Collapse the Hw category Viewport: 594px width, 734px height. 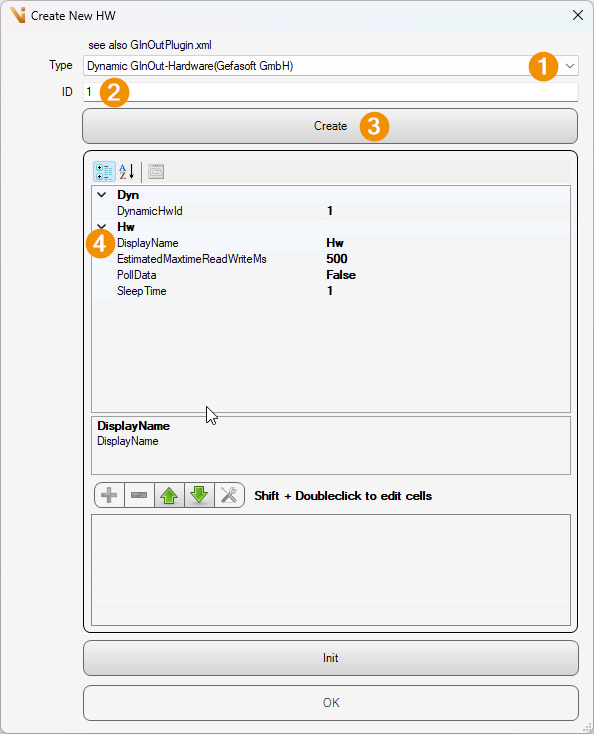[102, 227]
